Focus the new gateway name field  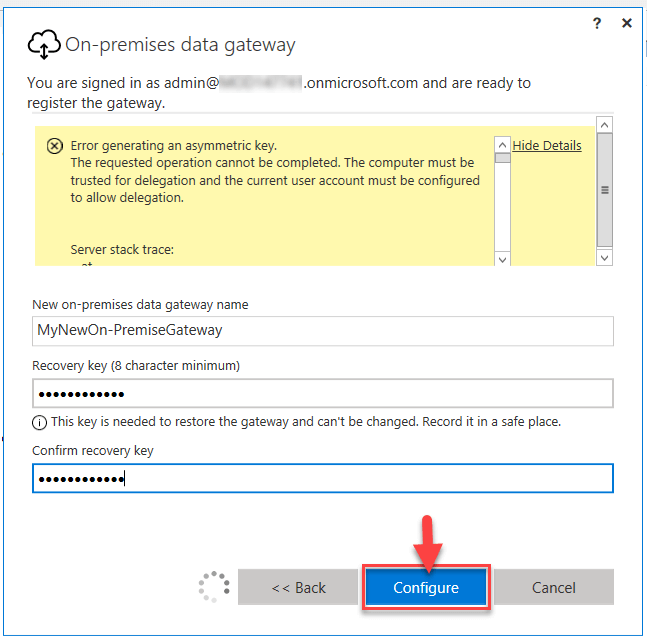click(x=322, y=331)
